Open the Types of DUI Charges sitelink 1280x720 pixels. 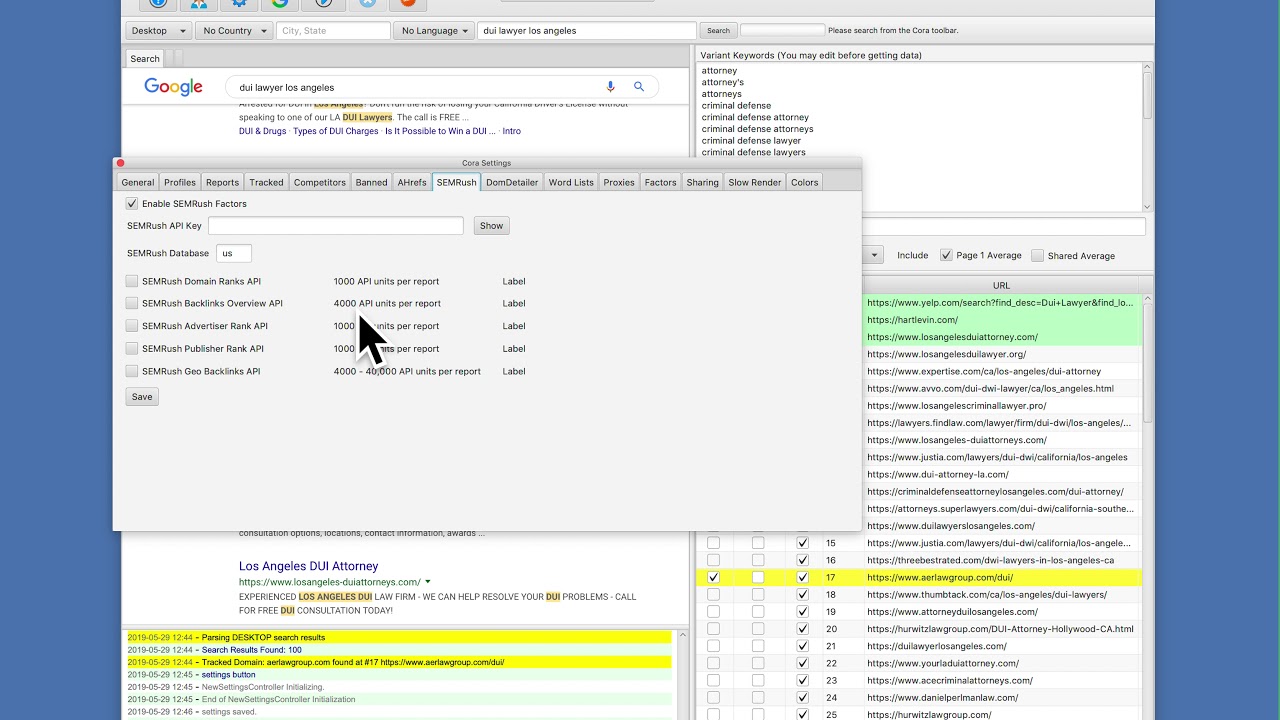pyautogui.click(x=336, y=131)
